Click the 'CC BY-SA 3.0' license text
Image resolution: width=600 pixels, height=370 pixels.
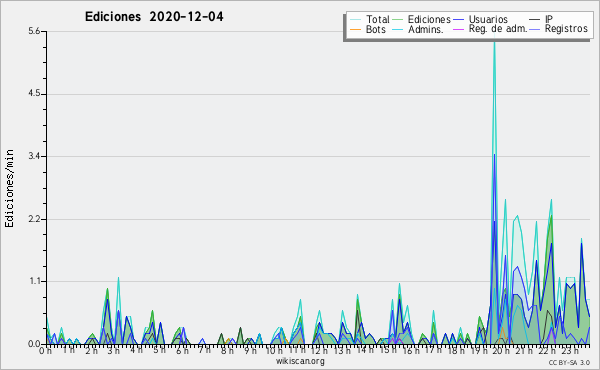coord(569,363)
